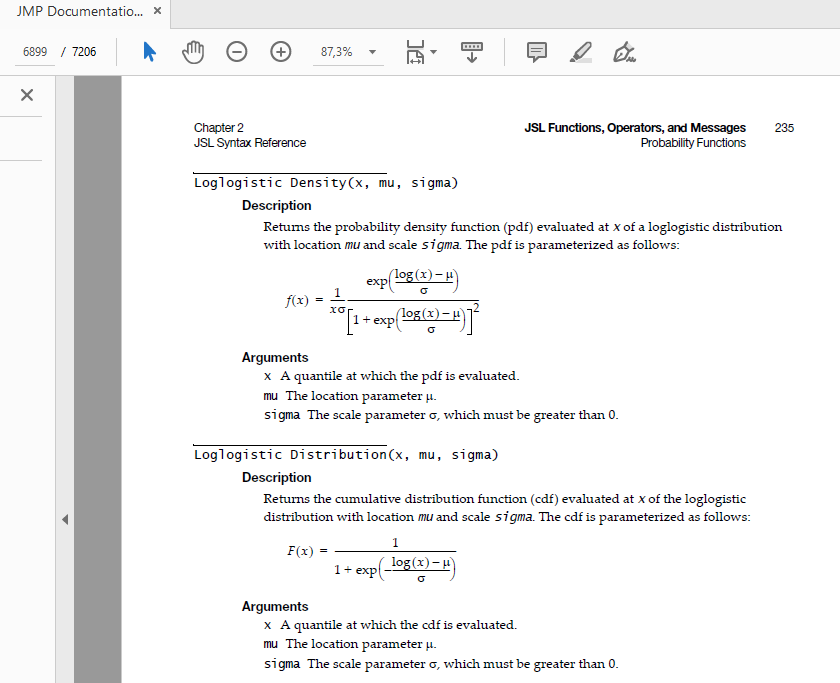Open the zoom level percentage dropdown
This screenshot has height=683, width=840.
click(x=371, y=51)
